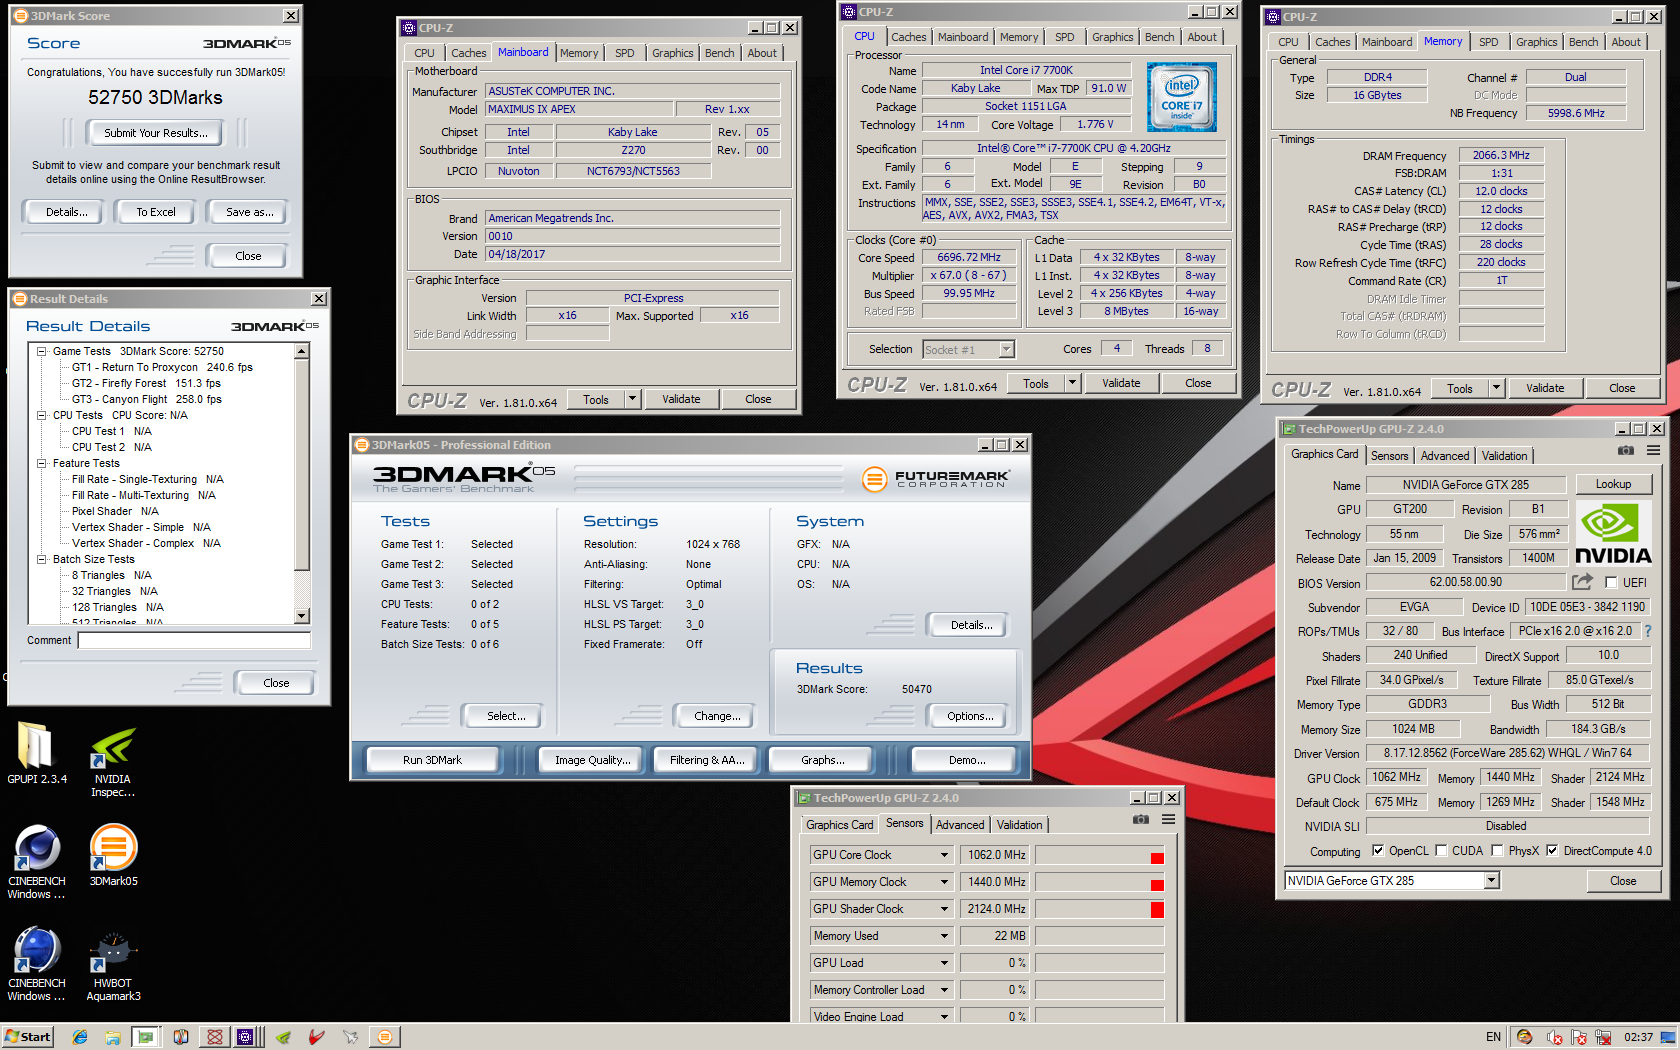Screen dimensions: 1680x1050
Task: Click camera screenshot icon in GPU-Z Sensors window
Action: 1141,820
